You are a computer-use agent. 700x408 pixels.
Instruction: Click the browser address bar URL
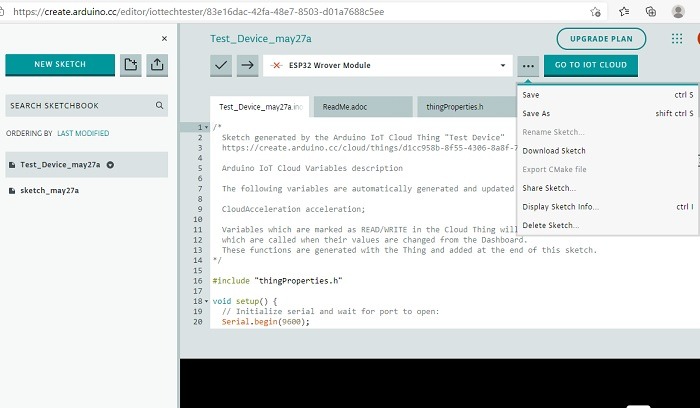coord(199,12)
